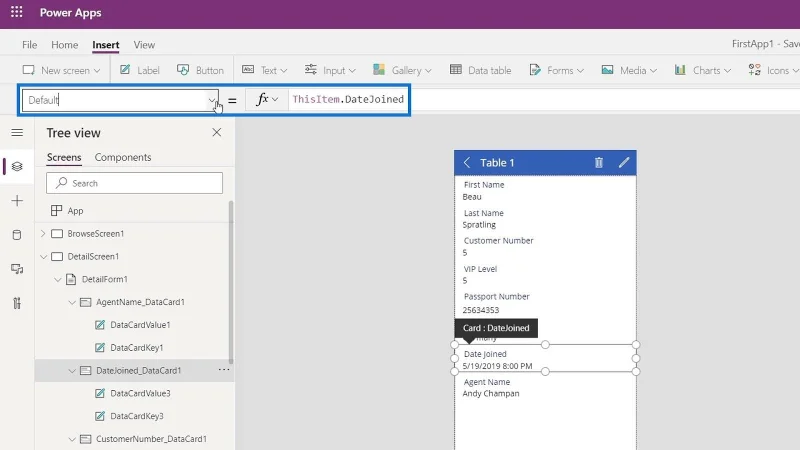Open the File menu
The image size is (800, 450).
click(x=30, y=45)
